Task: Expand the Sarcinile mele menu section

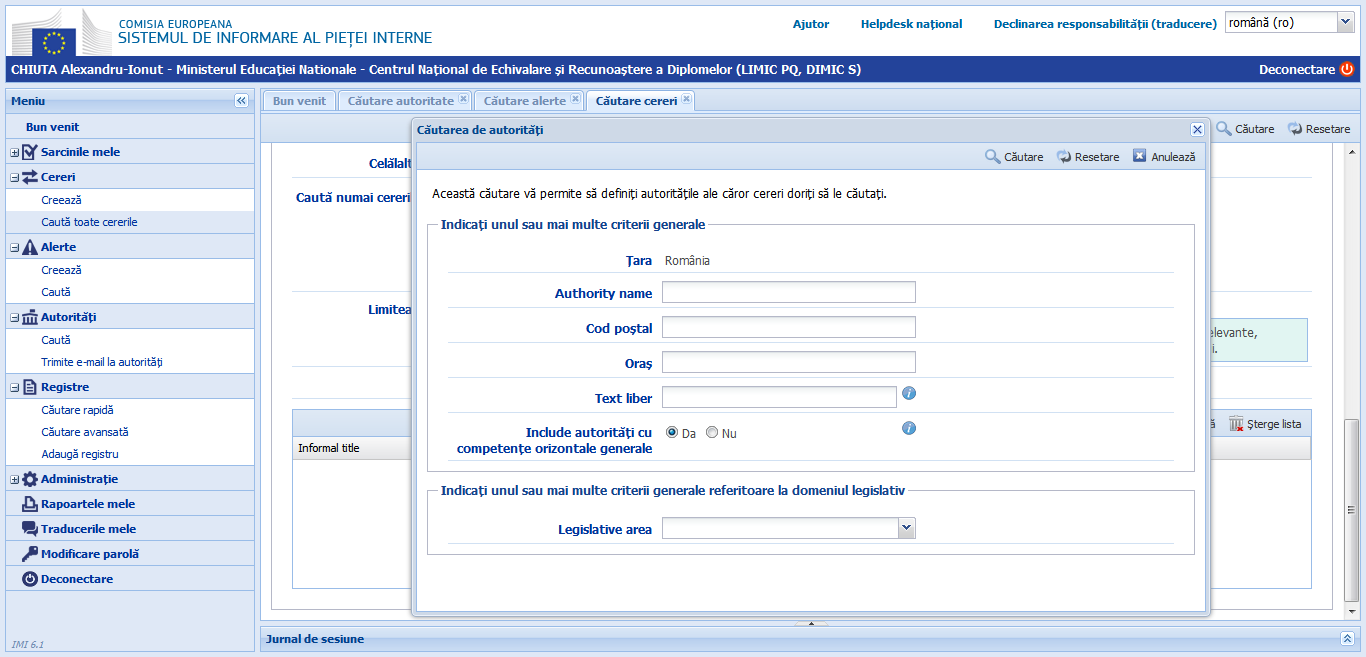Action: click(x=15, y=152)
